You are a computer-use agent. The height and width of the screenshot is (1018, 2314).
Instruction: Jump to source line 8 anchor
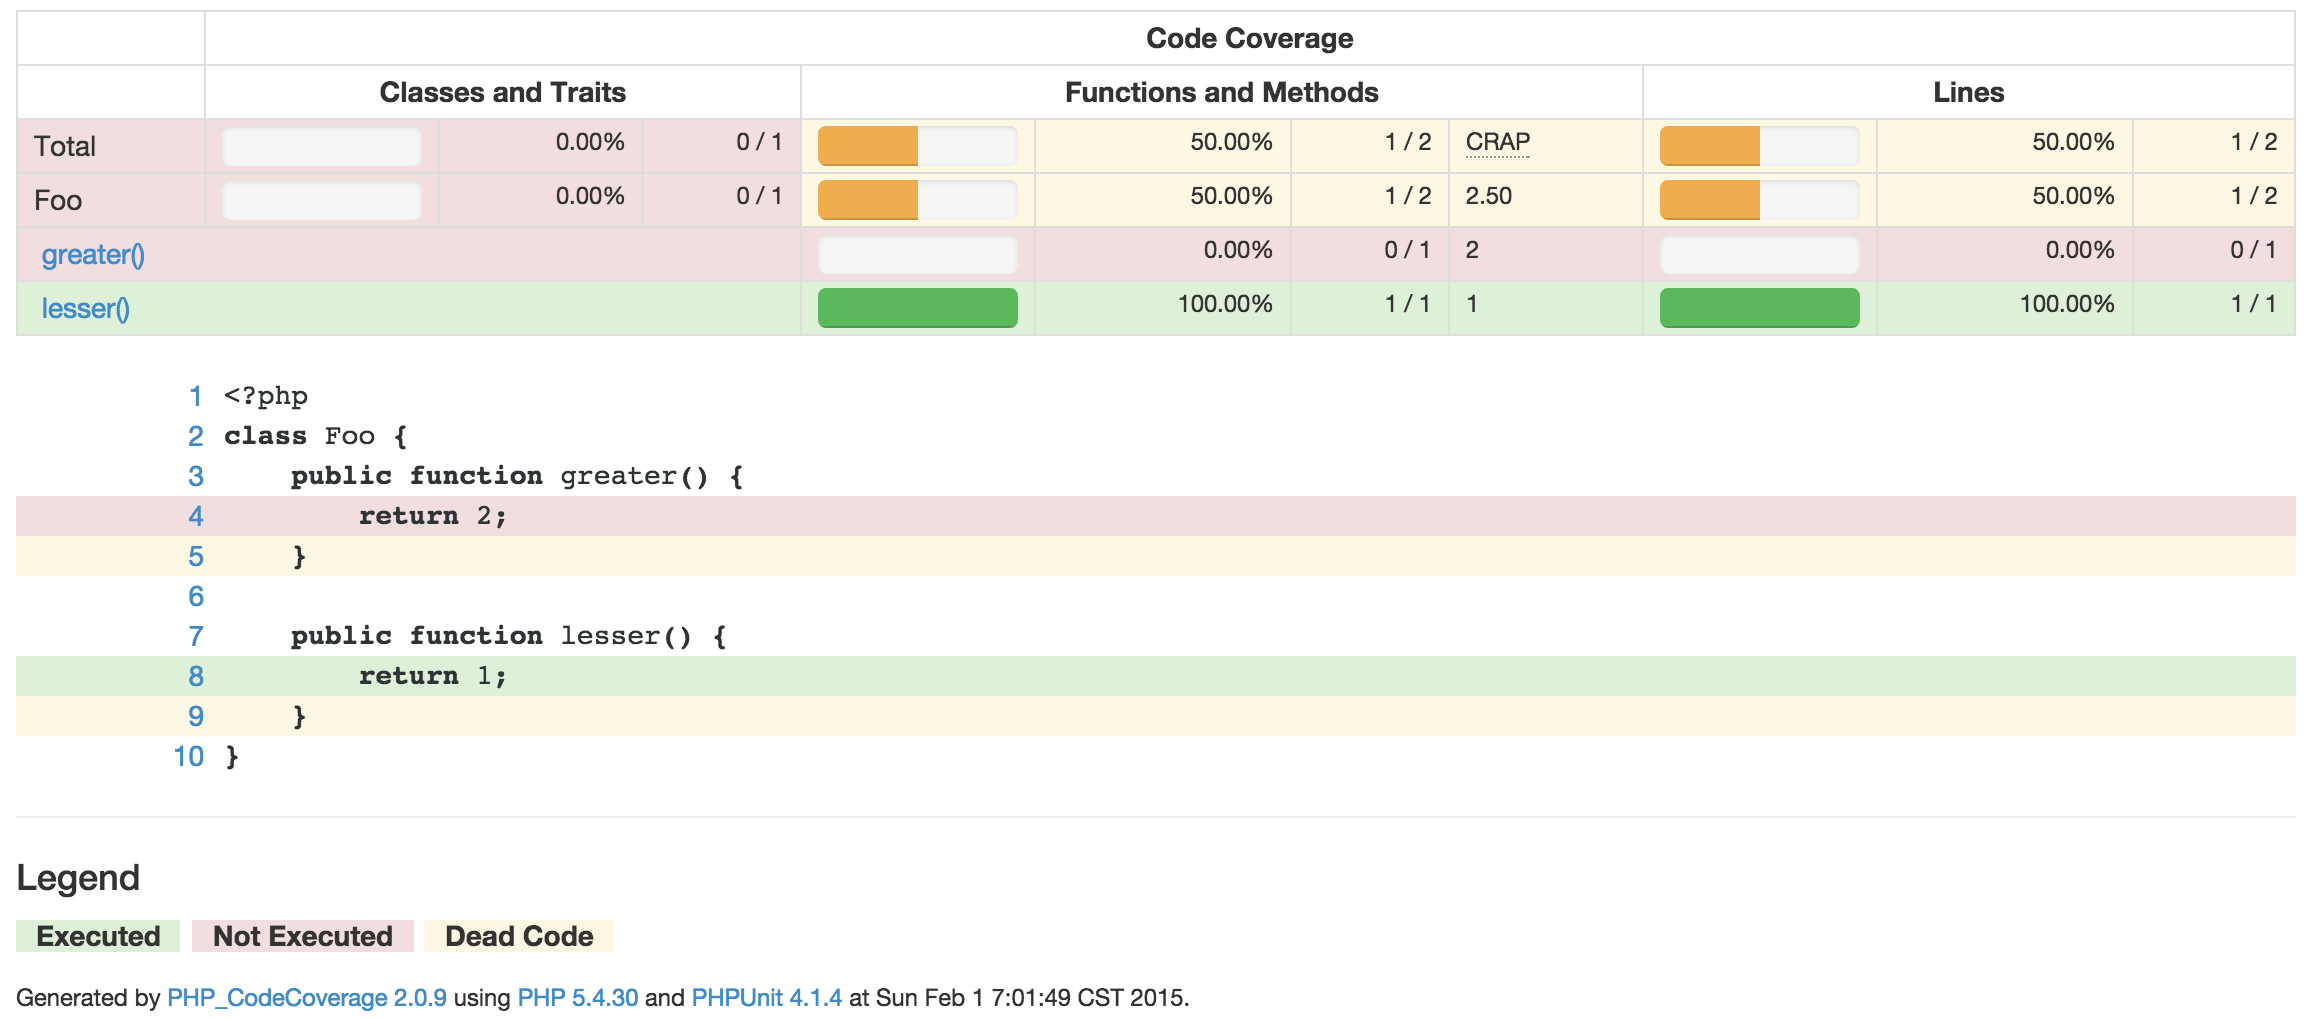196,676
